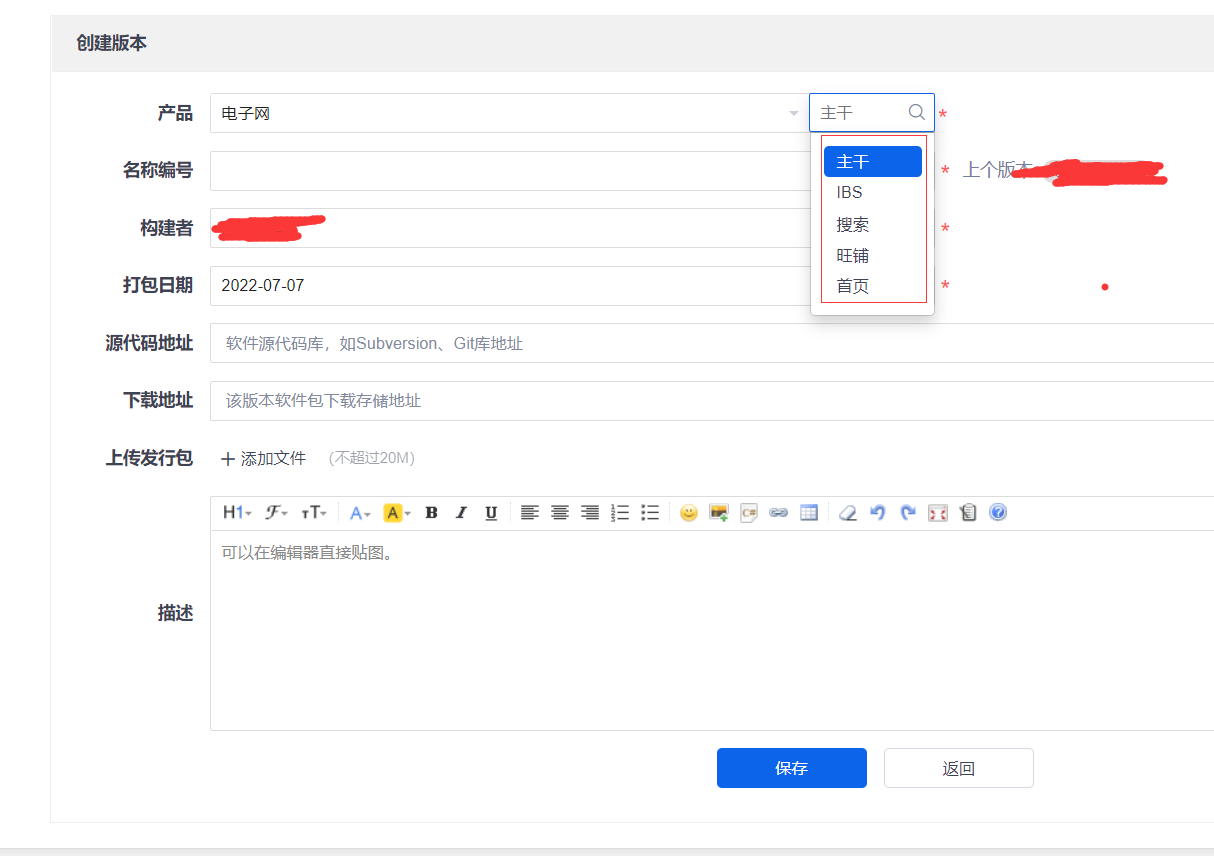Choose 搜索 in the branch dropdown

[853, 225]
